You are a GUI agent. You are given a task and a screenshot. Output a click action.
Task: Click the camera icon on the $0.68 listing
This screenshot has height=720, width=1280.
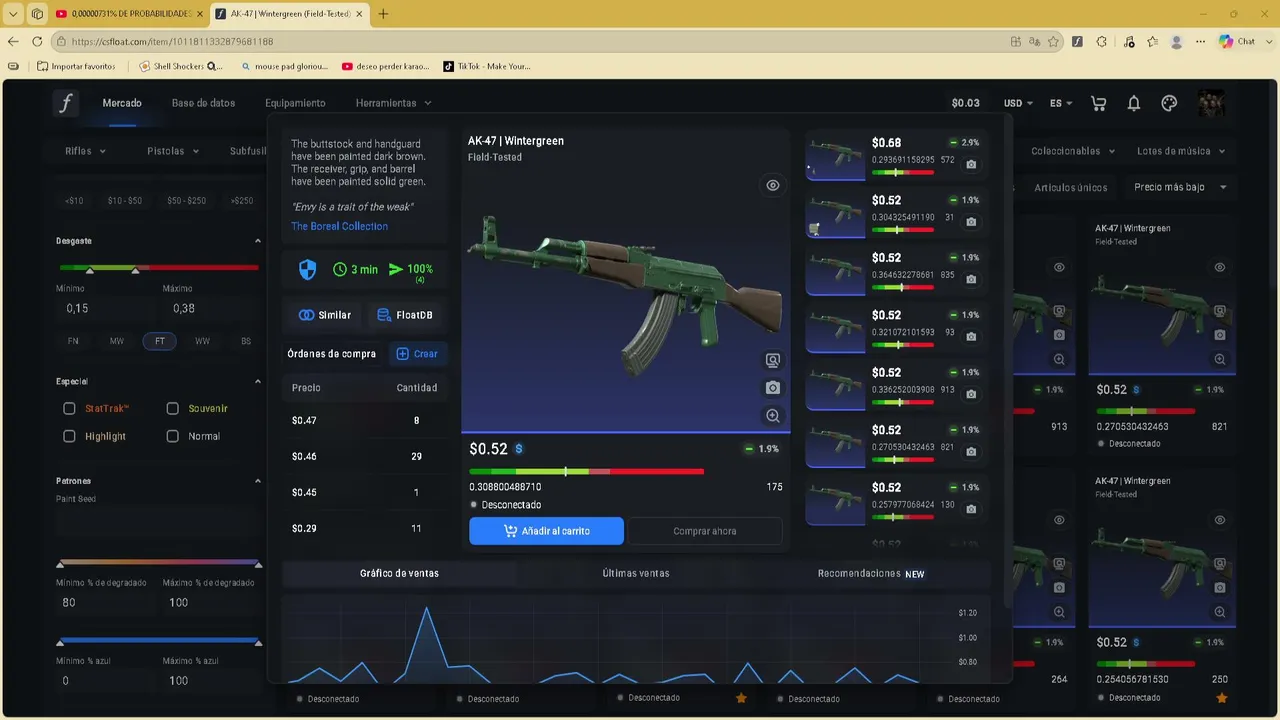971,165
